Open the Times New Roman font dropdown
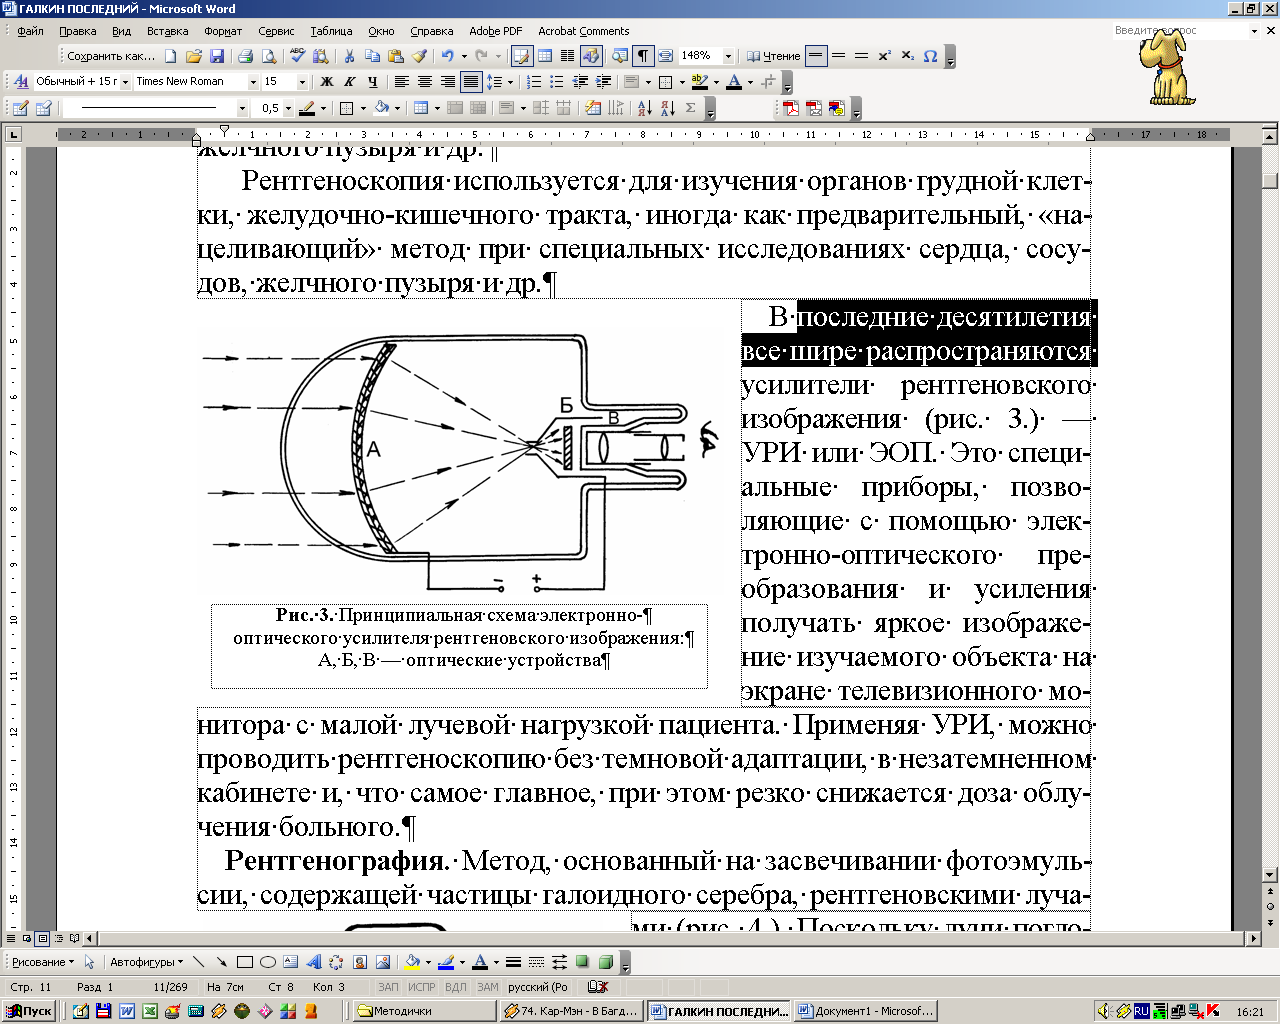The height and width of the screenshot is (1024, 1280). (x=253, y=81)
